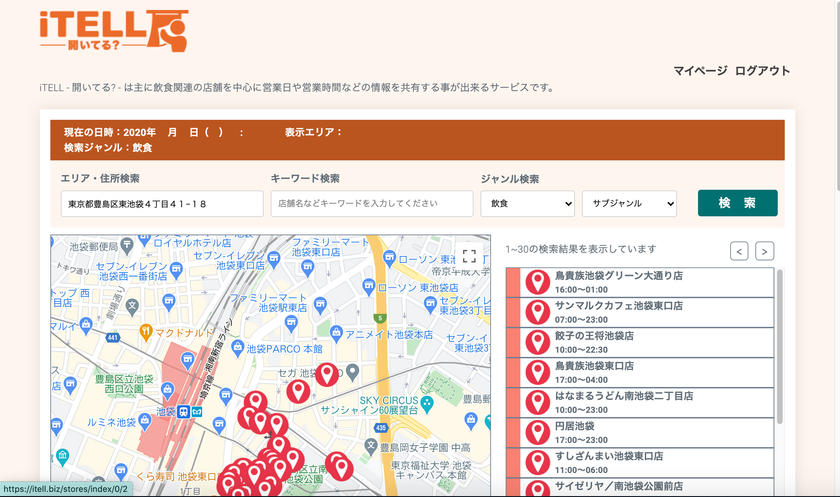
Task: Click the ローソン 東池袋店 map icon
Action: [x=369, y=287]
